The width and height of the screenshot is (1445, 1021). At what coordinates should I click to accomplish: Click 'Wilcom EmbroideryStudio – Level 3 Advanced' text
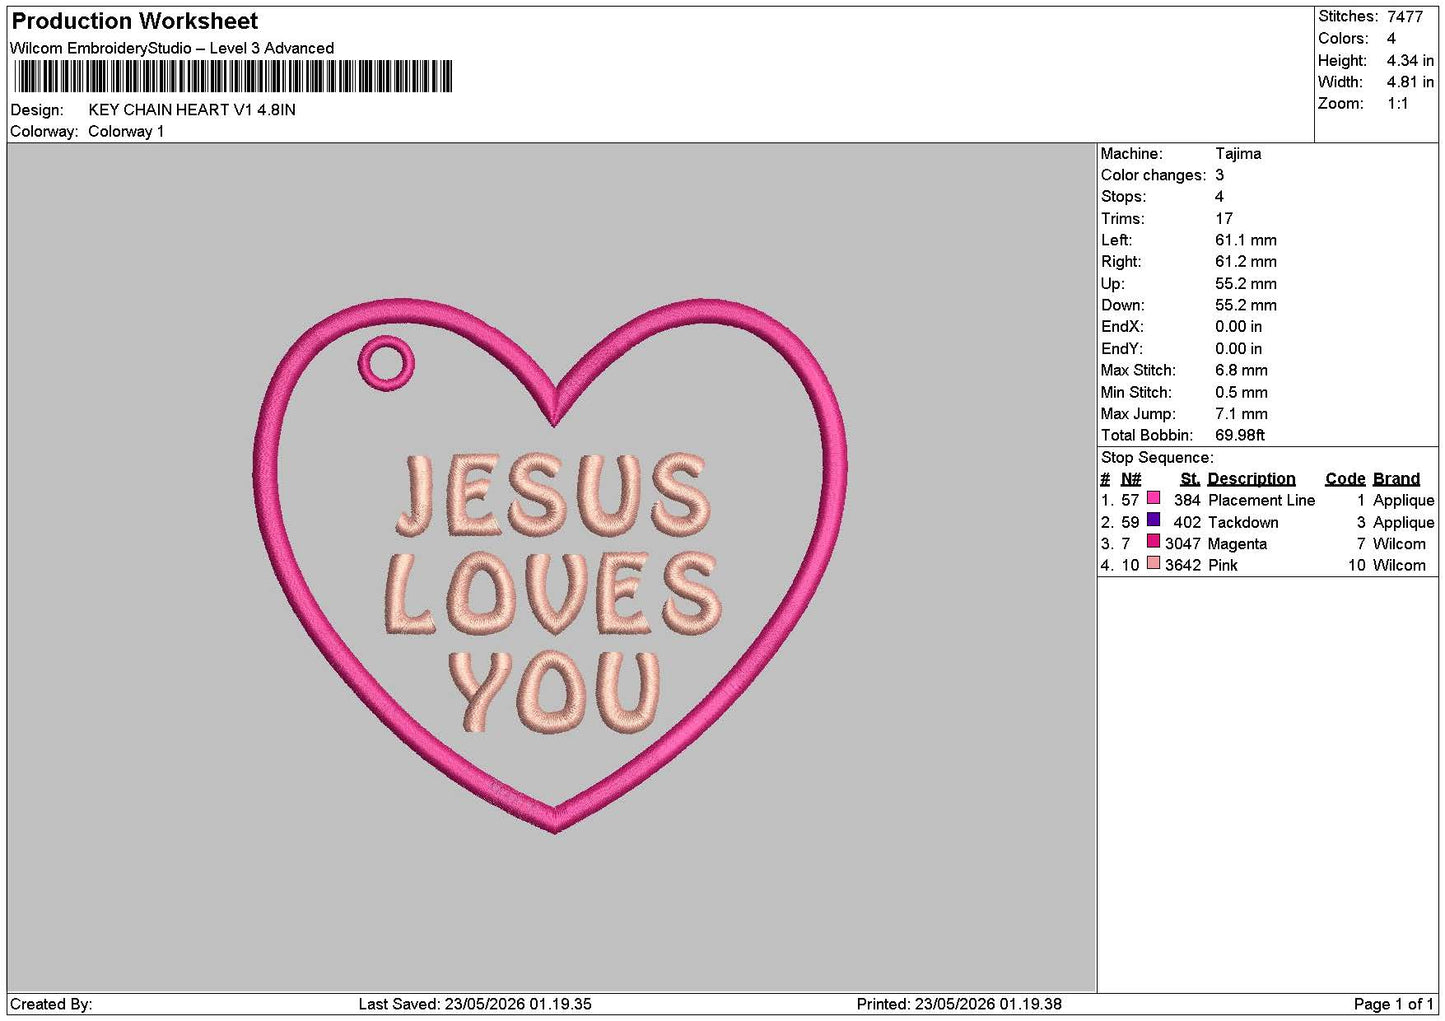click(x=172, y=48)
